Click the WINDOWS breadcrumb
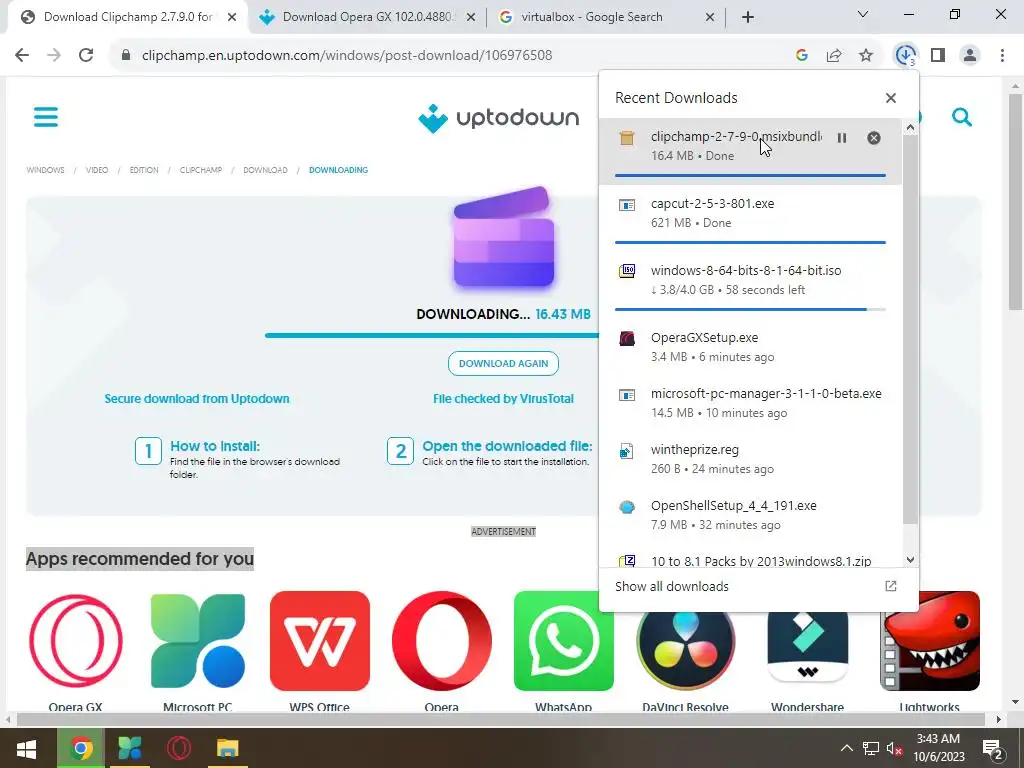 click(45, 170)
